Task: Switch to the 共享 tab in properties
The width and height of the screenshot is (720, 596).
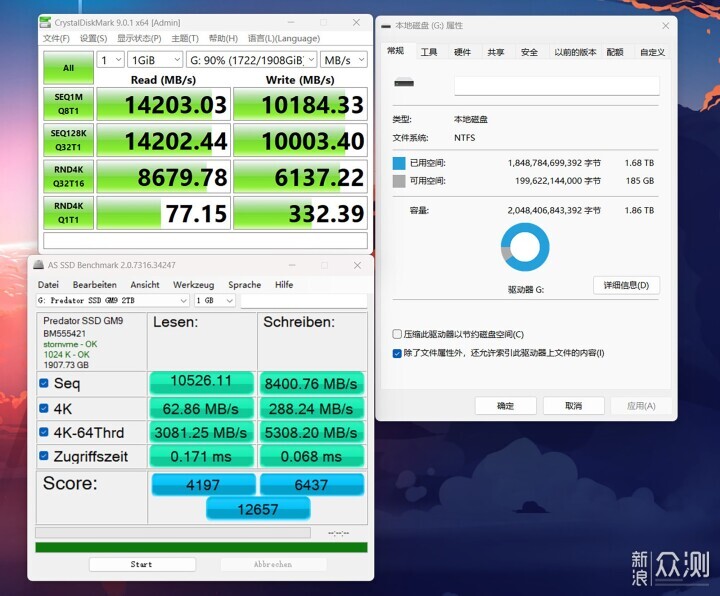Action: coord(496,52)
